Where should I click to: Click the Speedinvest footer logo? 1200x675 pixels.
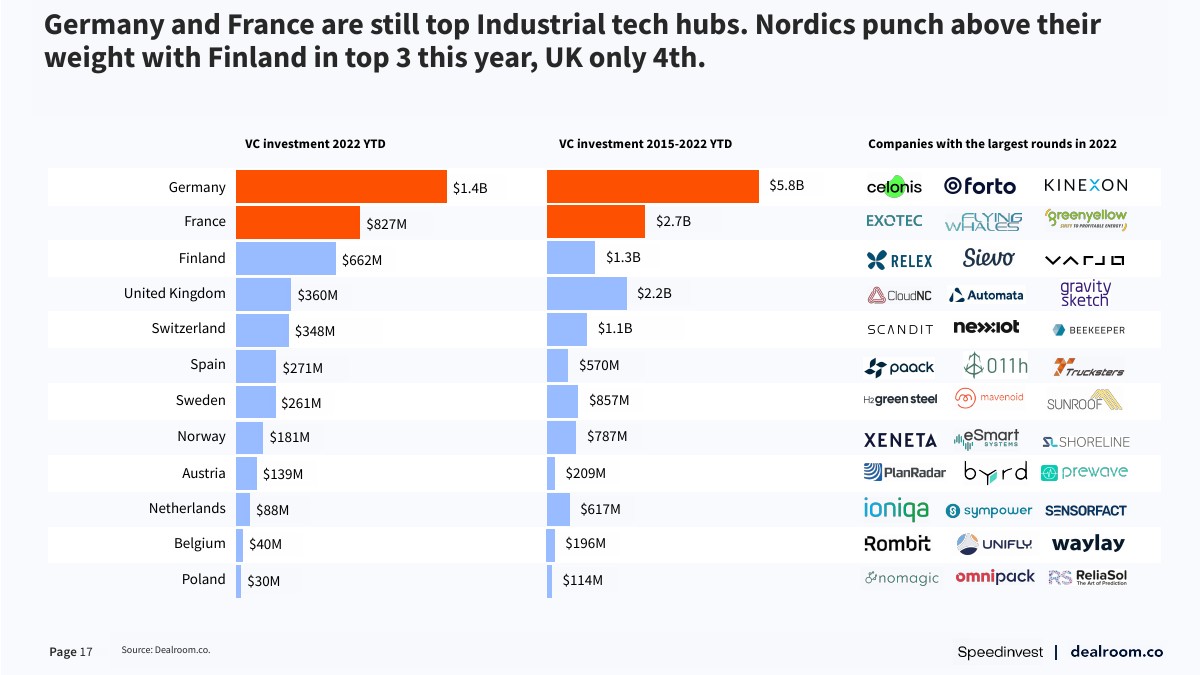1000,651
